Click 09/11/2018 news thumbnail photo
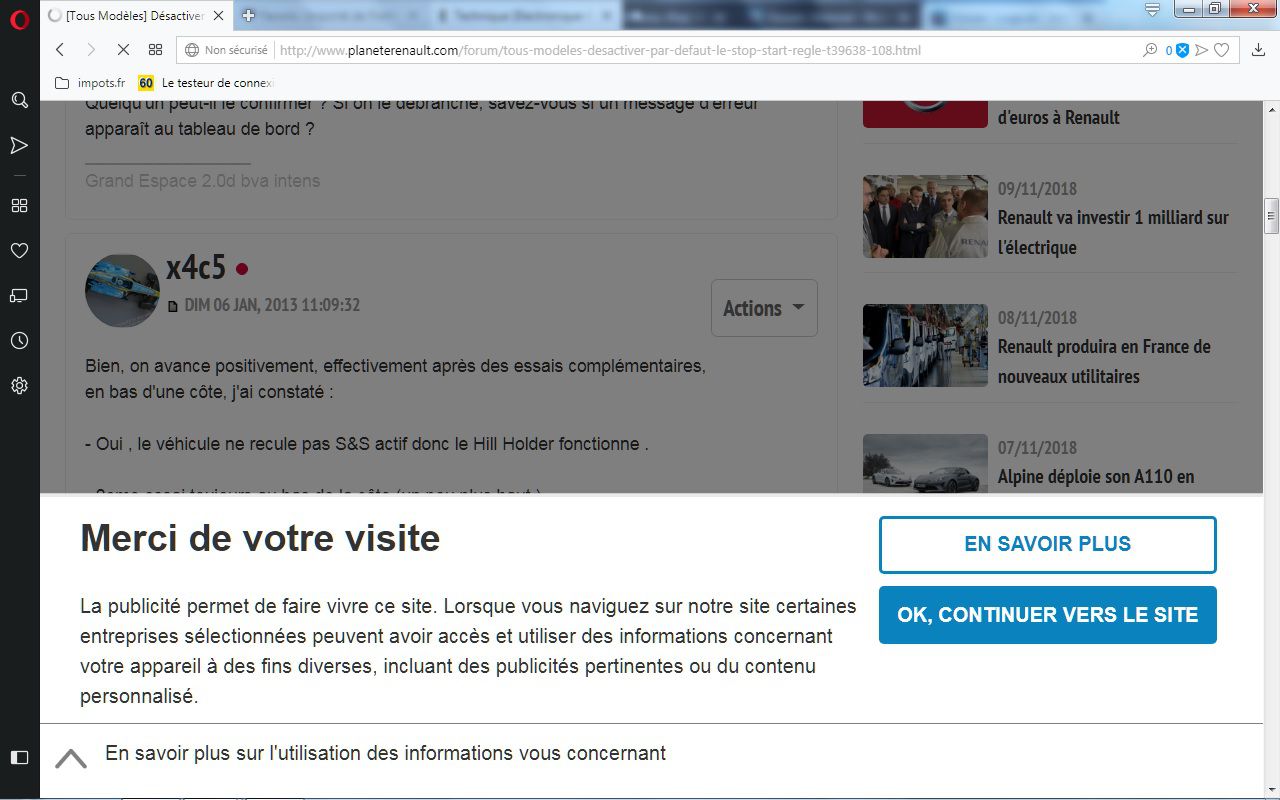 pos(925,216)
